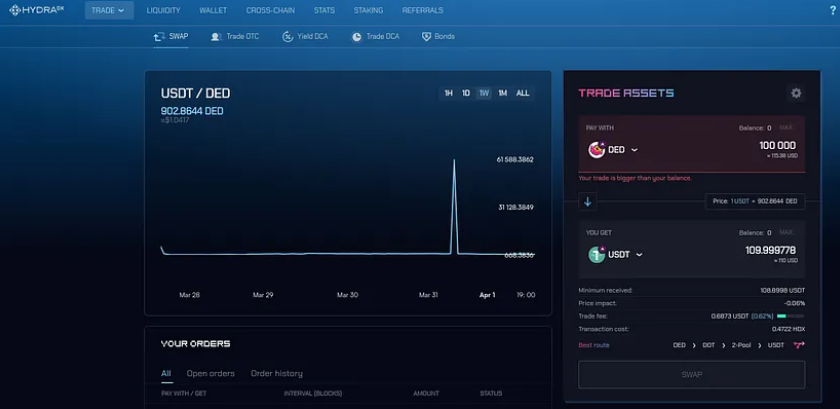Click the DOT route step
This screenshot has width=840, height=409.
tap(708, 345)
